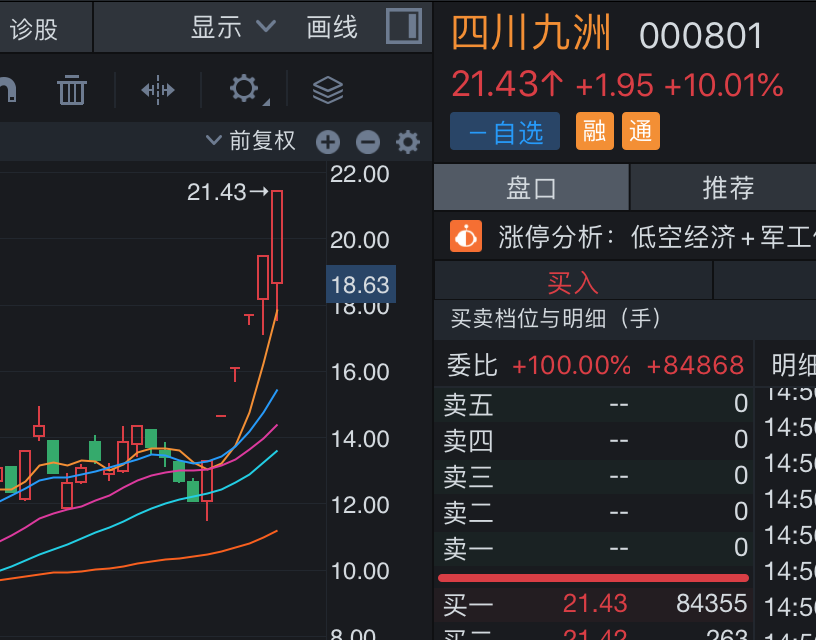Viewport: 816px width, 640px height.
Task: Open the 诊股 menu item
Action: (34, 28)
